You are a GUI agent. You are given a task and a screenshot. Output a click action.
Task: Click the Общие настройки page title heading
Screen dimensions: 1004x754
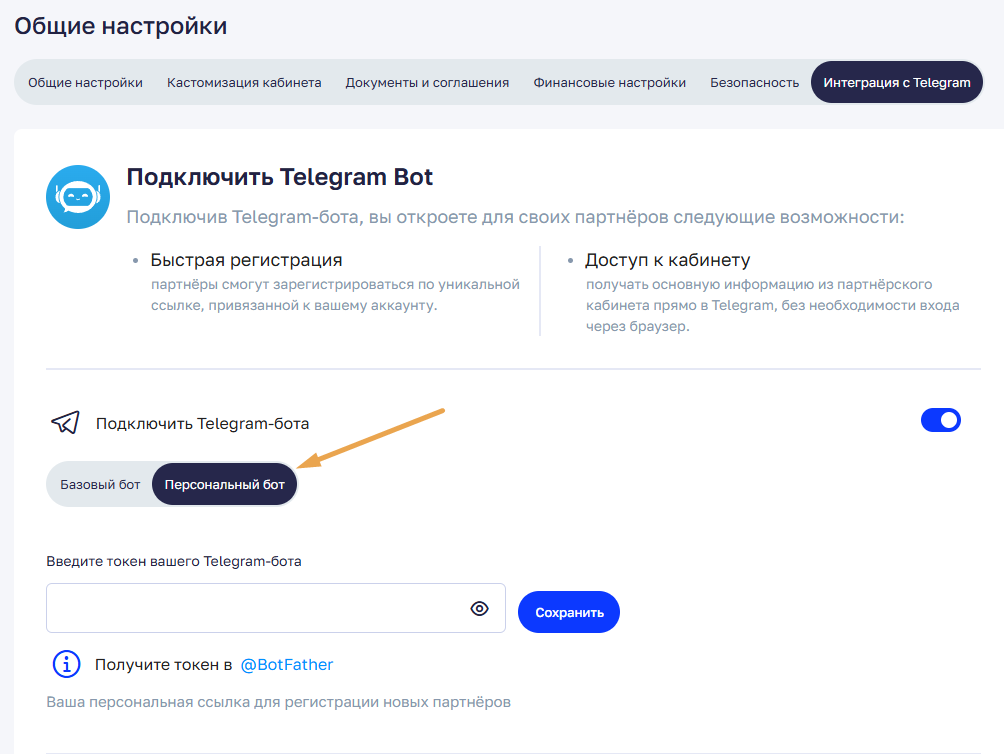121,26
